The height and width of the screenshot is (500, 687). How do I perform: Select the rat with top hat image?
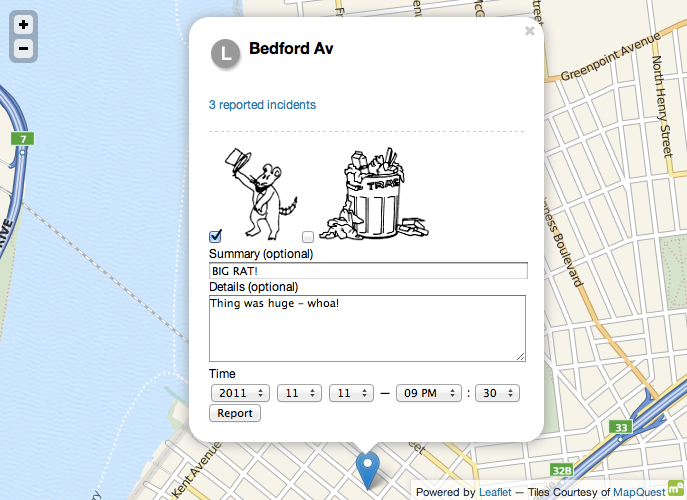click(x=261, y=193)
